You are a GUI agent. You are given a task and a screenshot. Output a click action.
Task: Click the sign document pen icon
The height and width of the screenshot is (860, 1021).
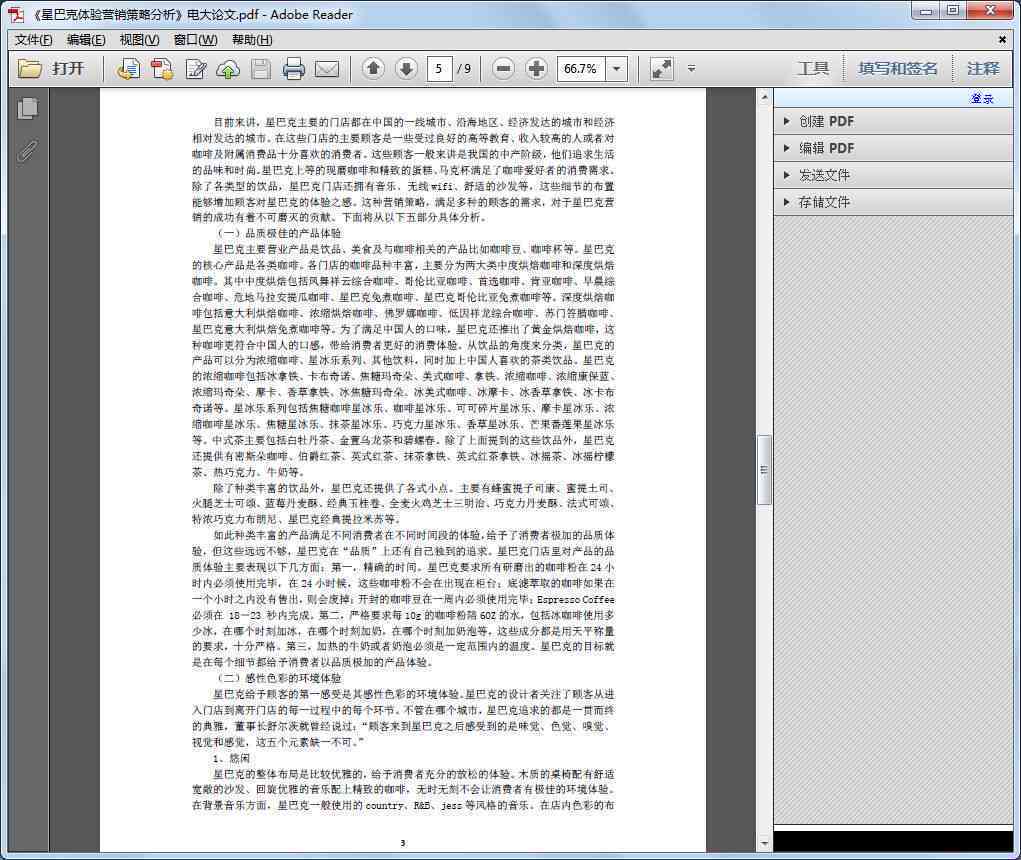click(x=195, y=68)
